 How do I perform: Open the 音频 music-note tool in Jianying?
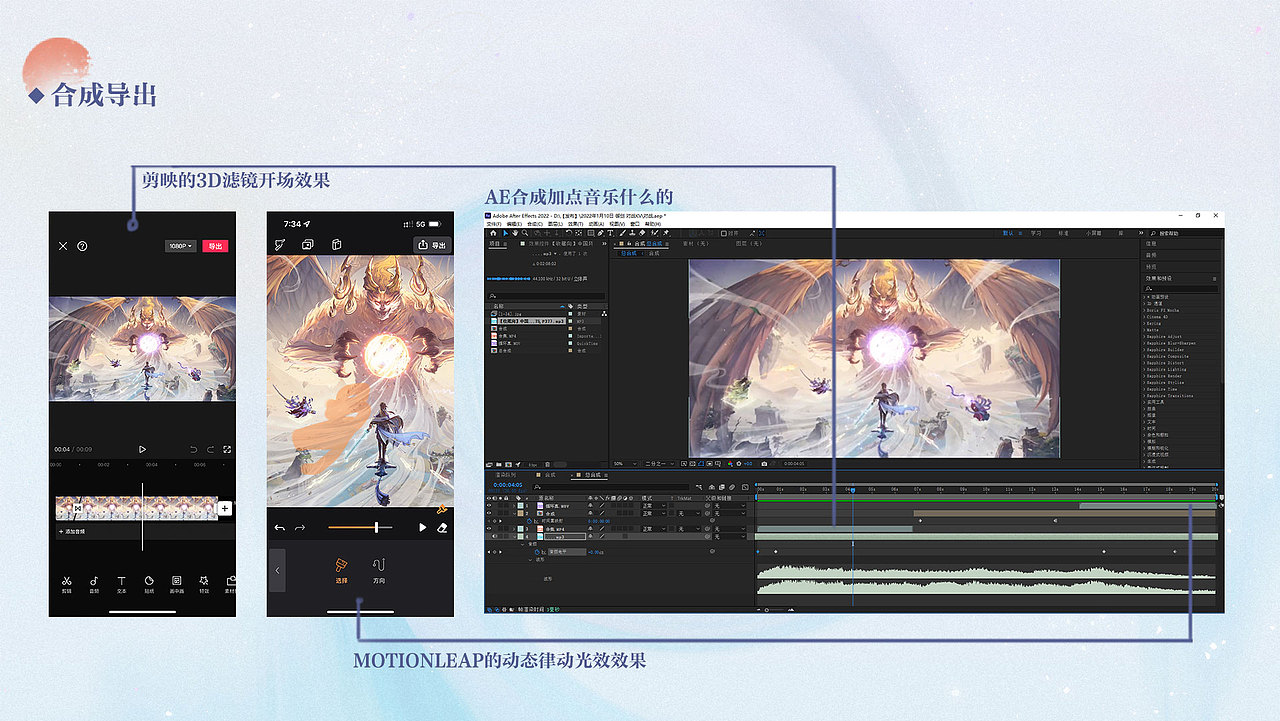coord(94,583)
